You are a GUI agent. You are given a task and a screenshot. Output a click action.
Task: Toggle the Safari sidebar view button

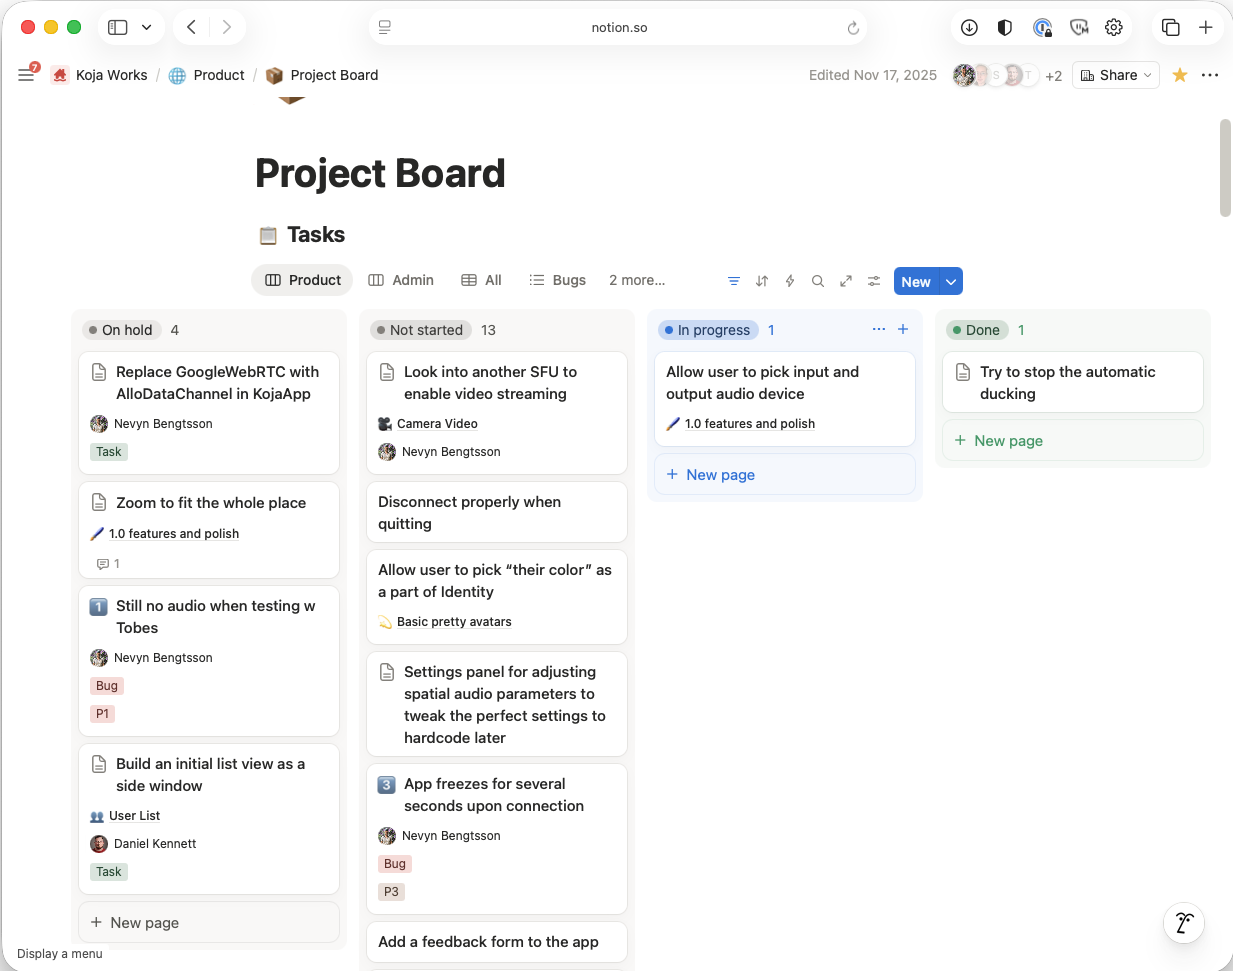click(x=118, y=27)
